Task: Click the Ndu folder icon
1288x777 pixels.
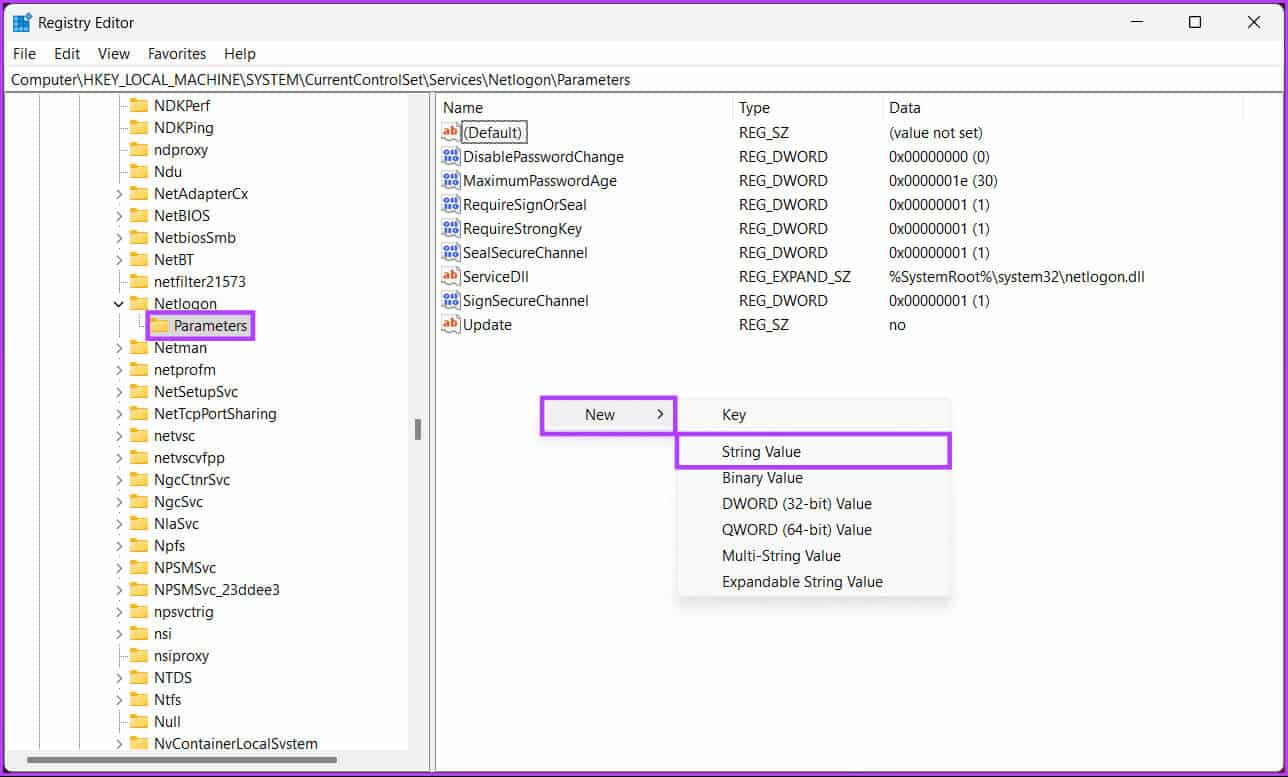Action: (139, 171)
